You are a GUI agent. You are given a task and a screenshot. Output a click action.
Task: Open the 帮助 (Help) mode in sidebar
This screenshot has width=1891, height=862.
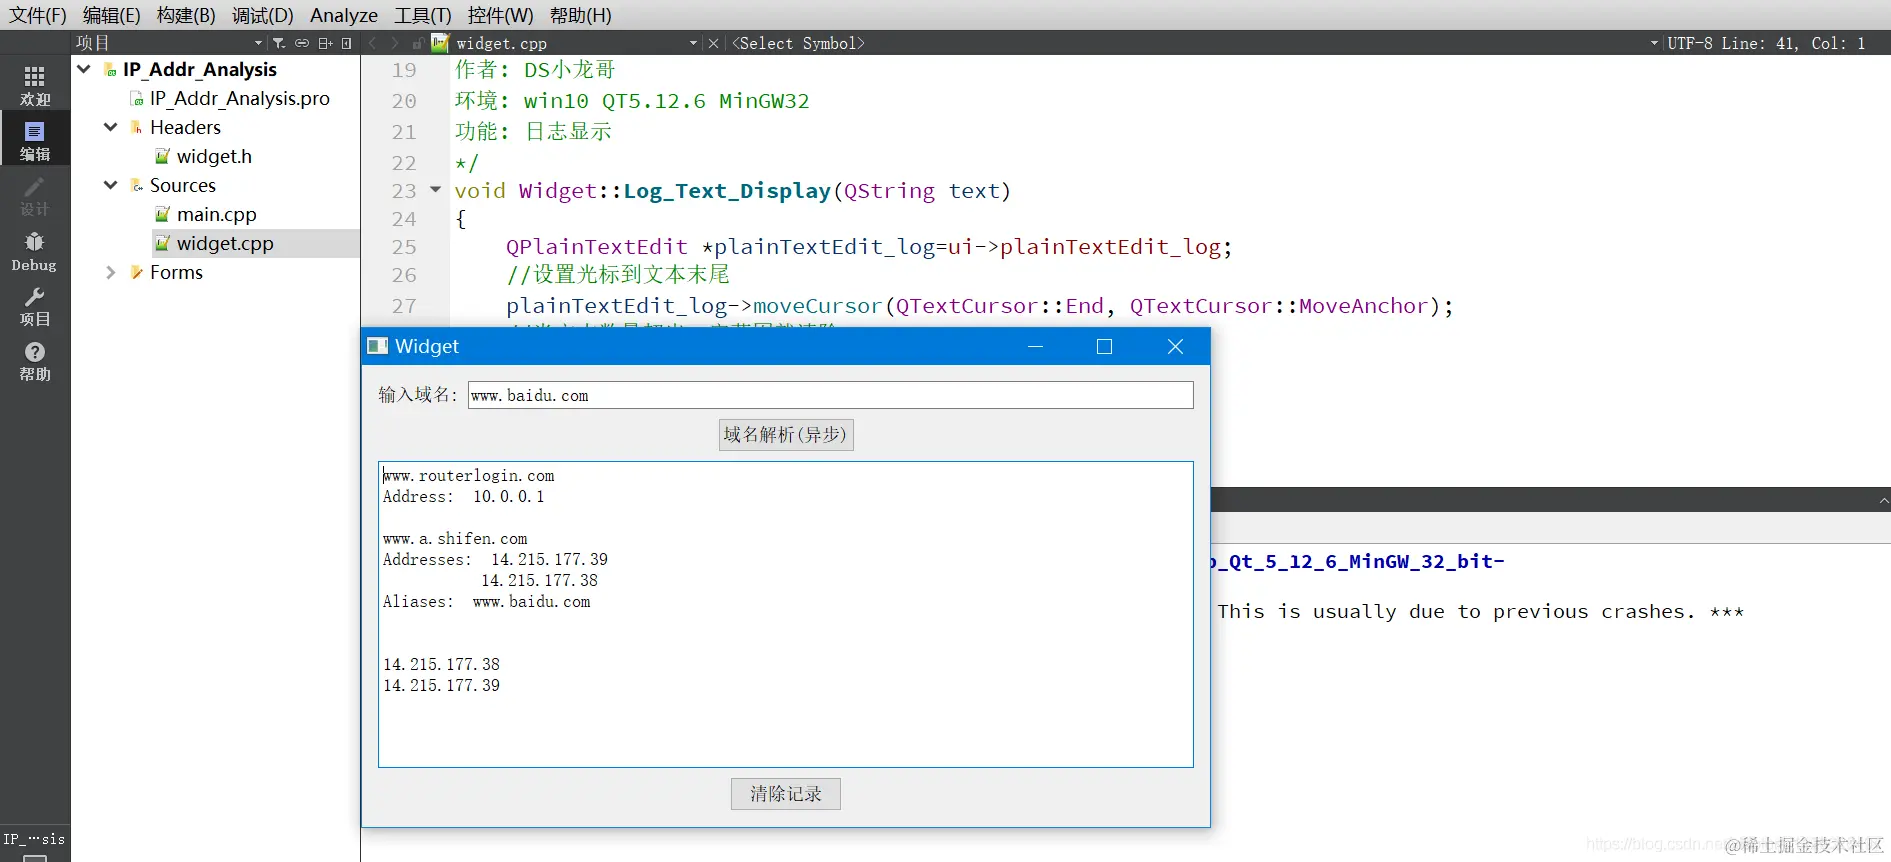point(35,361)
